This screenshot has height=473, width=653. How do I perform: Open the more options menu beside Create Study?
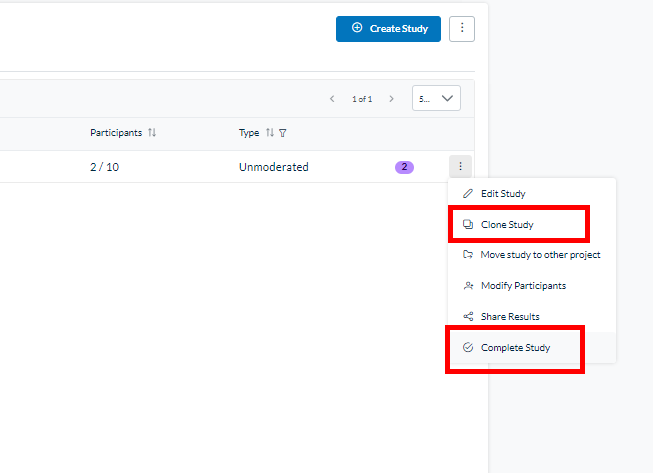point(462,29)
